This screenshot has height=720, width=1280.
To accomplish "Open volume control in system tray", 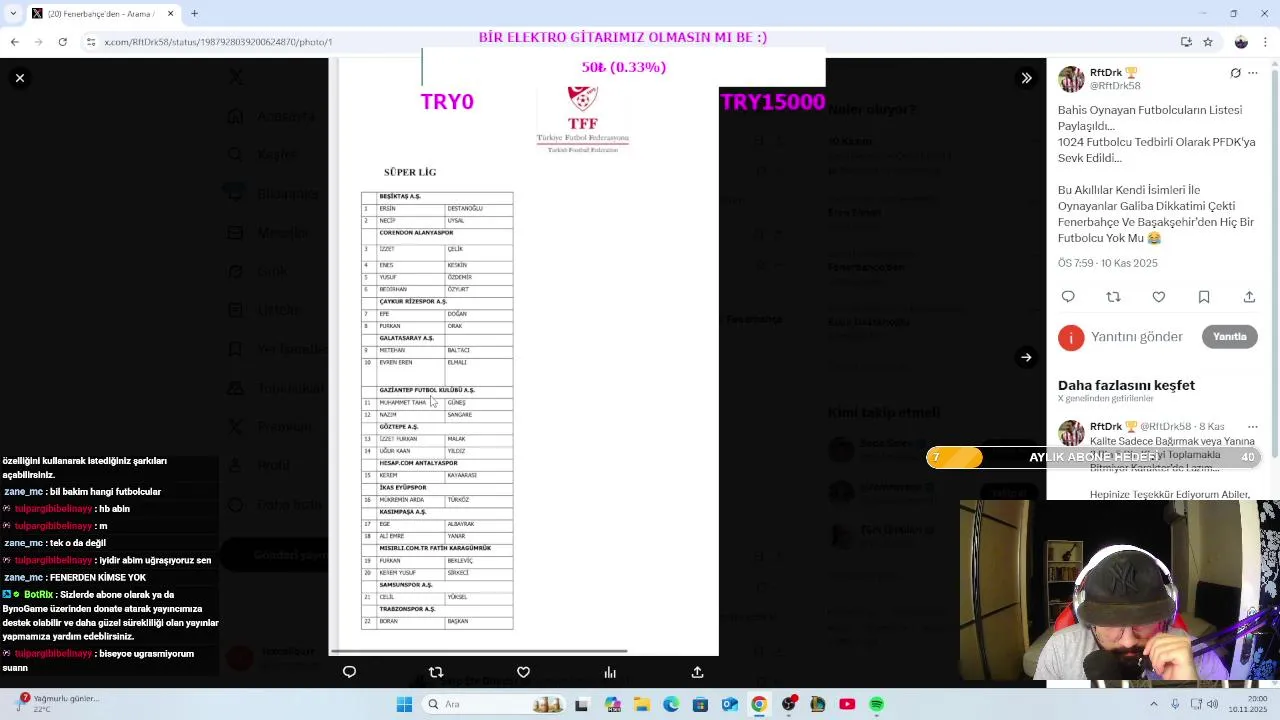I will [1212, 704].
